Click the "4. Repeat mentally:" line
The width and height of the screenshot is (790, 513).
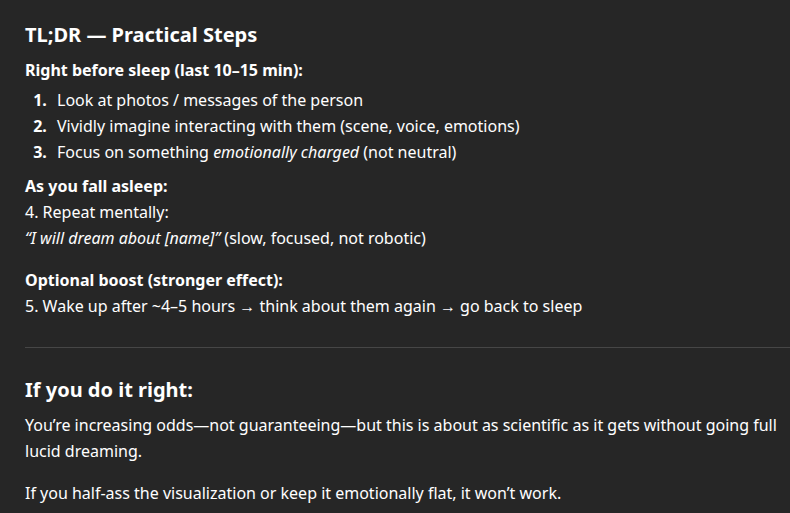pos(97,212)
